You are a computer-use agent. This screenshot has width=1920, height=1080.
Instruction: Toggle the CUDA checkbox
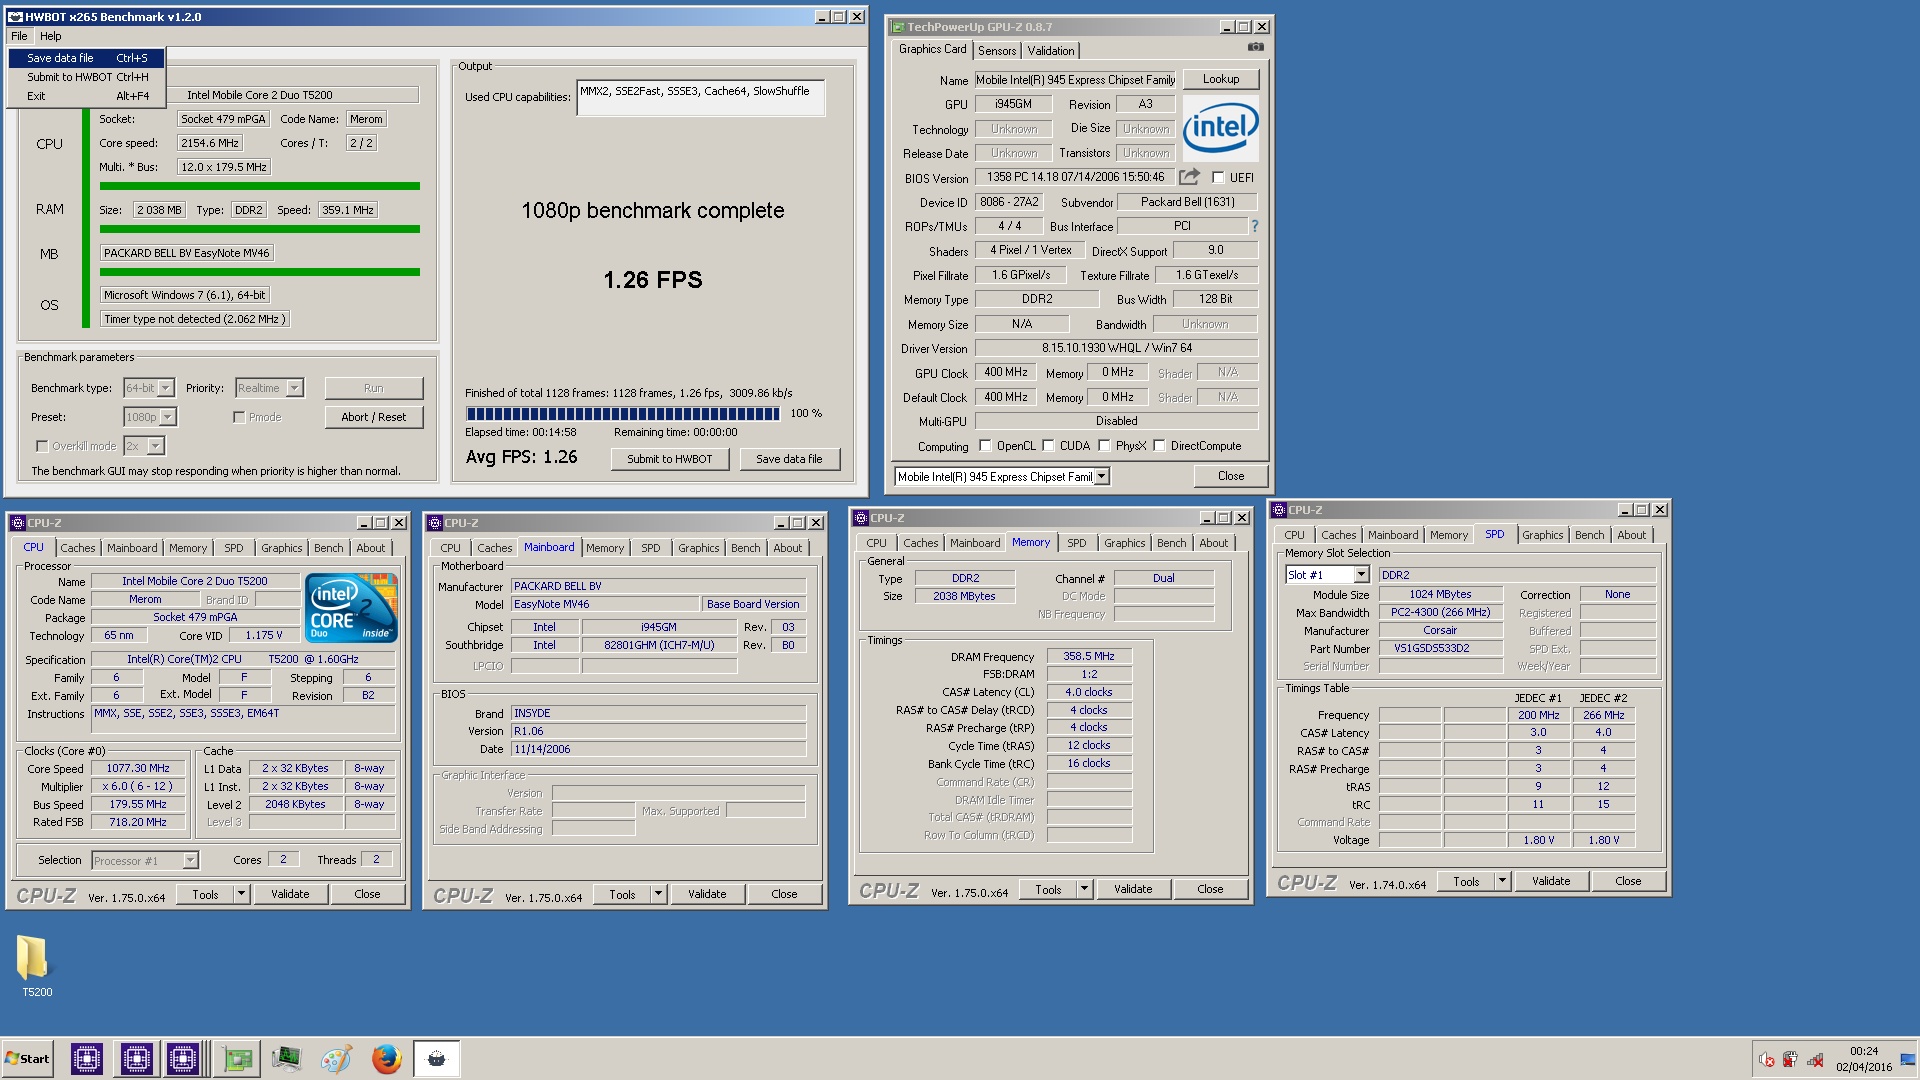point(1048,446)
